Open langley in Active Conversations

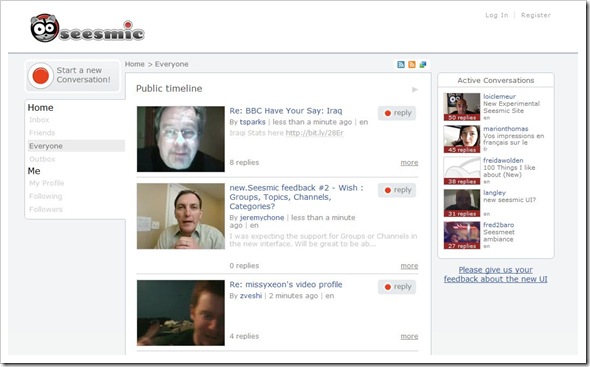[x=494, y=193]
